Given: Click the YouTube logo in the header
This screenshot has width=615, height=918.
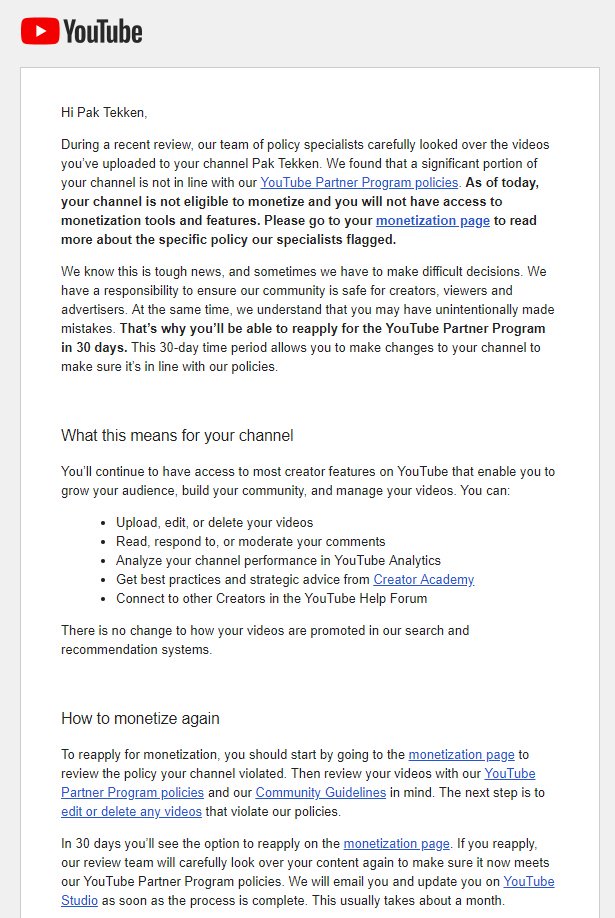Looking at the screenshot, I should pos(81,31).
